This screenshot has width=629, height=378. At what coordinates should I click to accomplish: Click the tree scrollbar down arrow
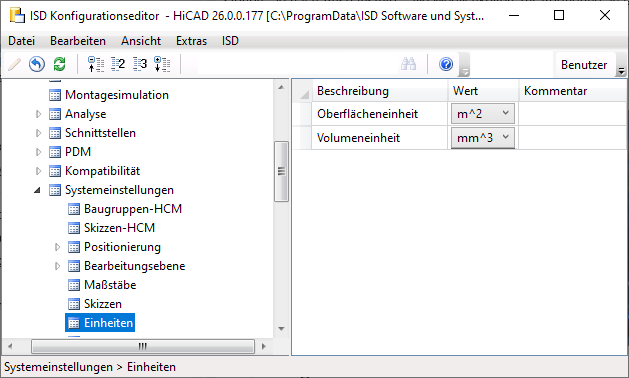281,329
